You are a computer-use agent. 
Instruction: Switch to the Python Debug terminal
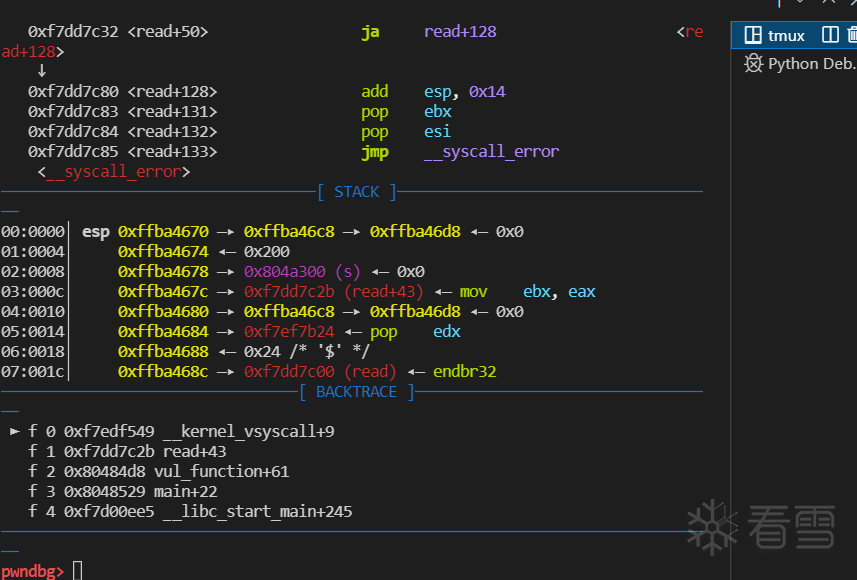pos(811,64)
